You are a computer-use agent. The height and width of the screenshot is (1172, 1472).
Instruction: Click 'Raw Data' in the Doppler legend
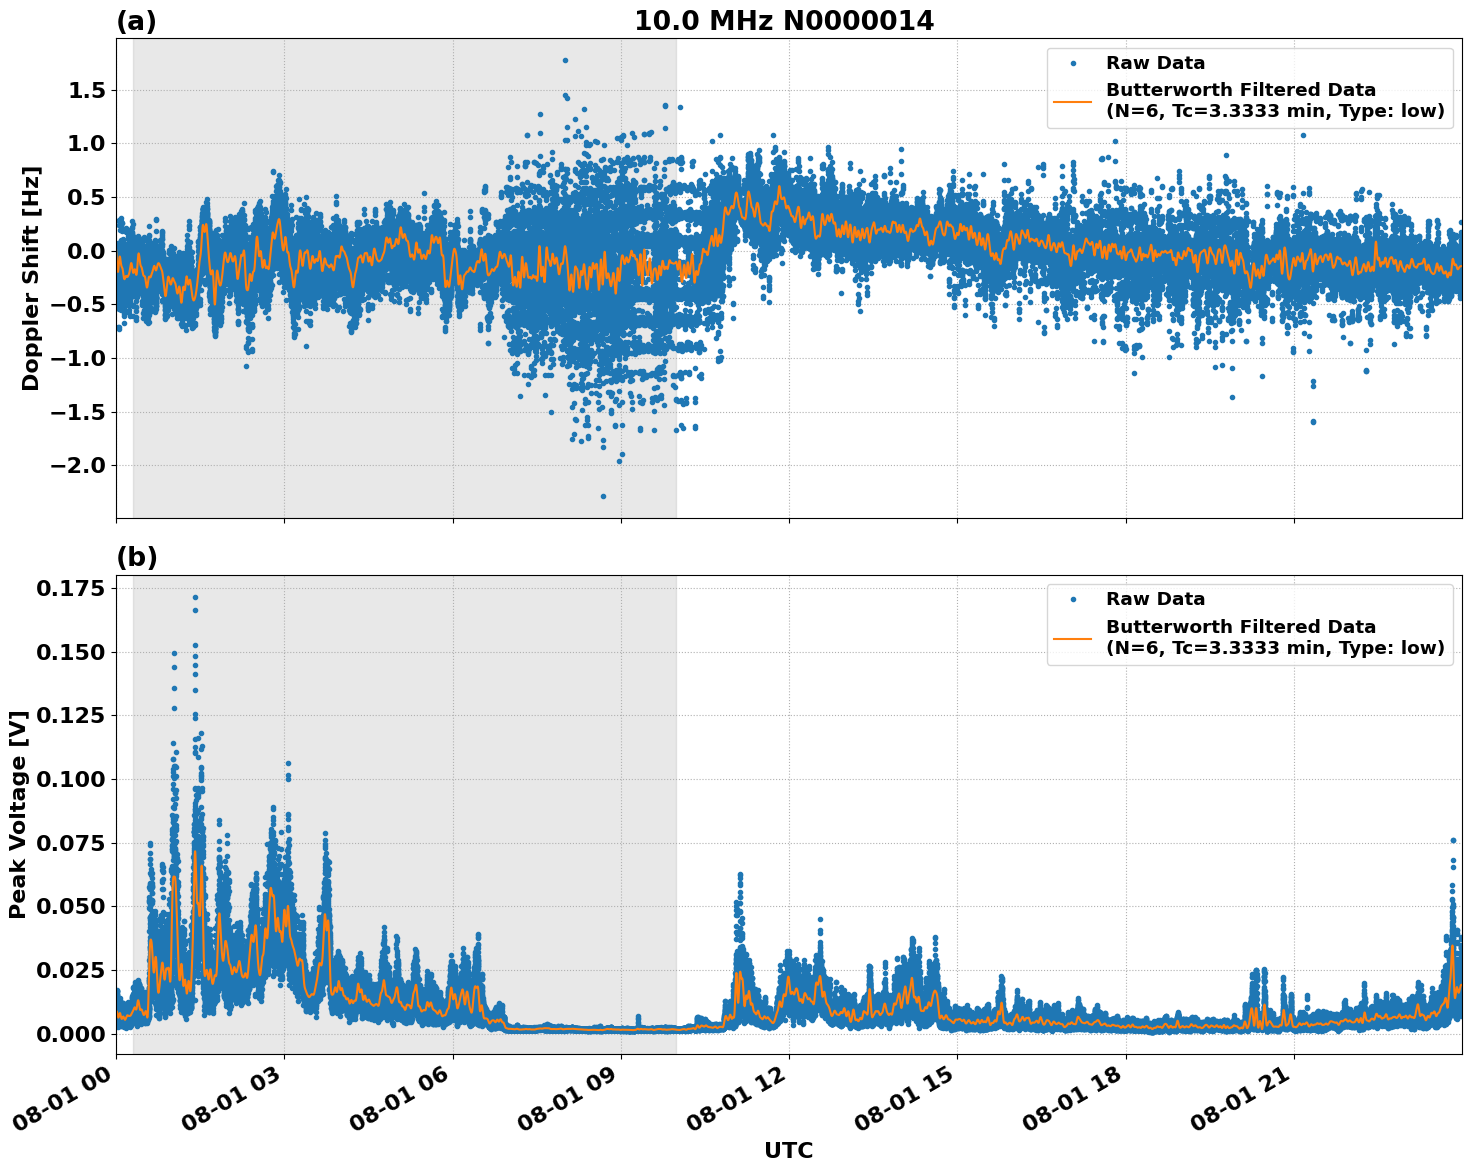point(1155,63)
